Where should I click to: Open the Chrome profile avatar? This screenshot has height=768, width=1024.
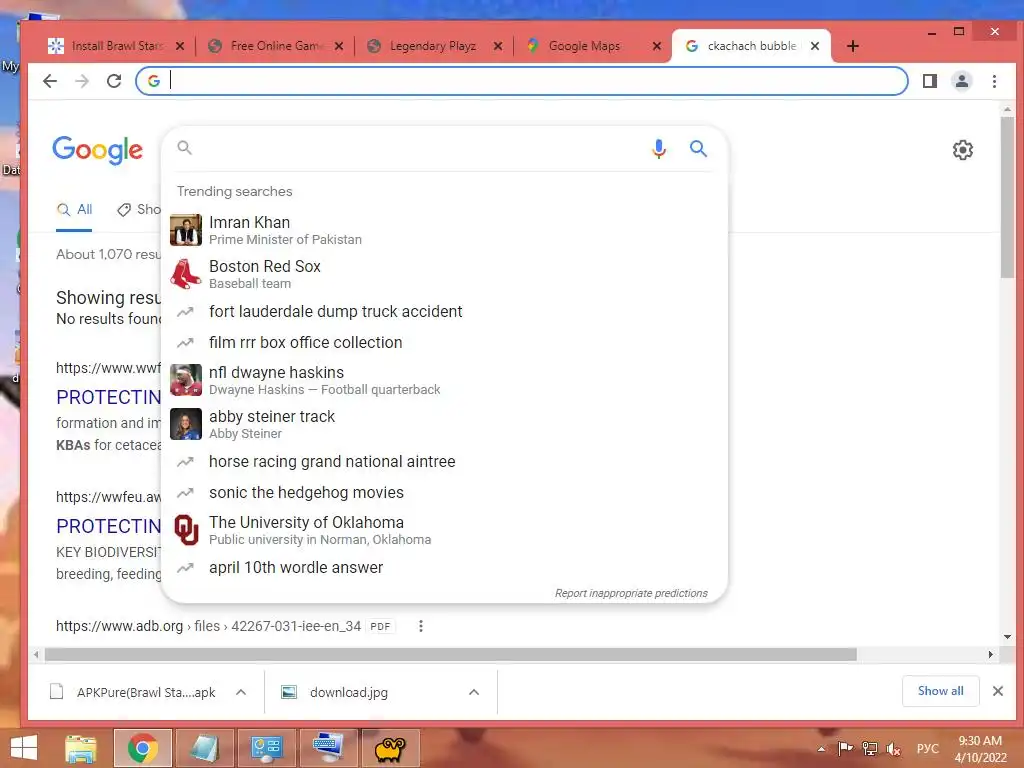(961, 81)
